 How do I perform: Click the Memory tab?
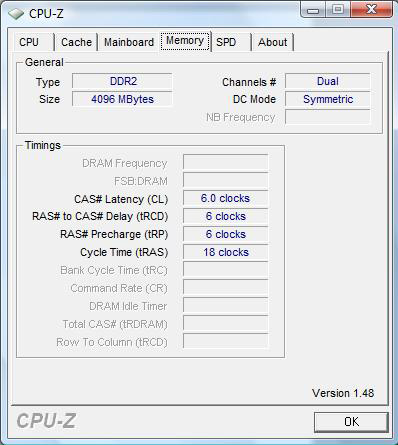(x=185, y=41)
